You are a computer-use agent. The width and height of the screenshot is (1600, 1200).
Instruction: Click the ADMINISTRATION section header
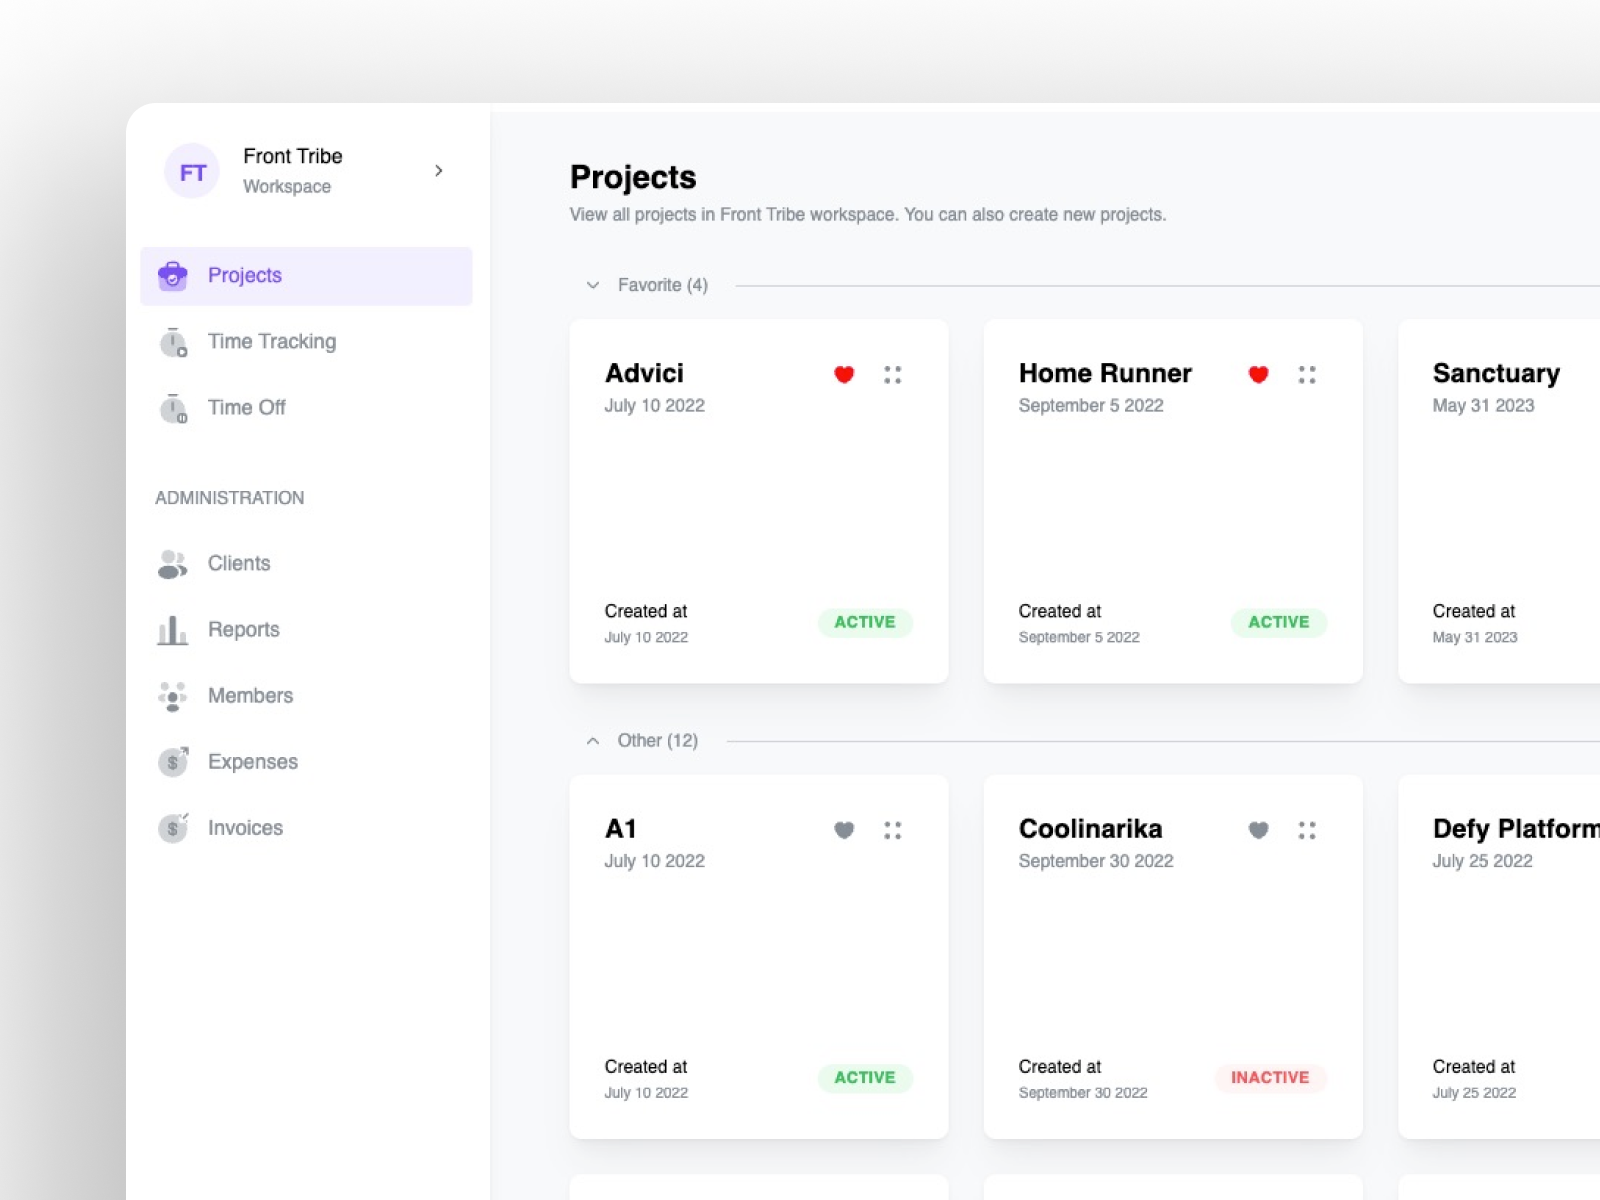pos(230,498)
